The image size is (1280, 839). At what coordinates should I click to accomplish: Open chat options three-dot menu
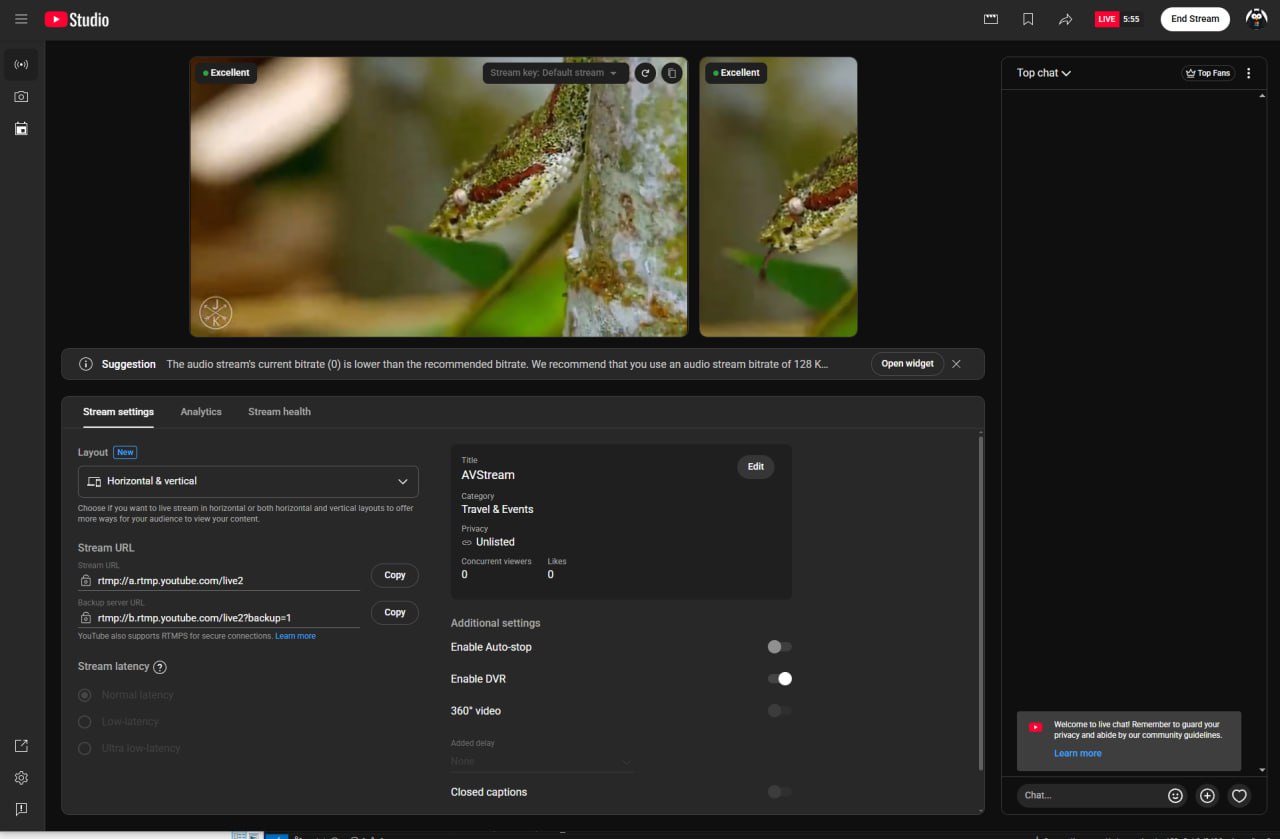click(x=1248, y=73)
